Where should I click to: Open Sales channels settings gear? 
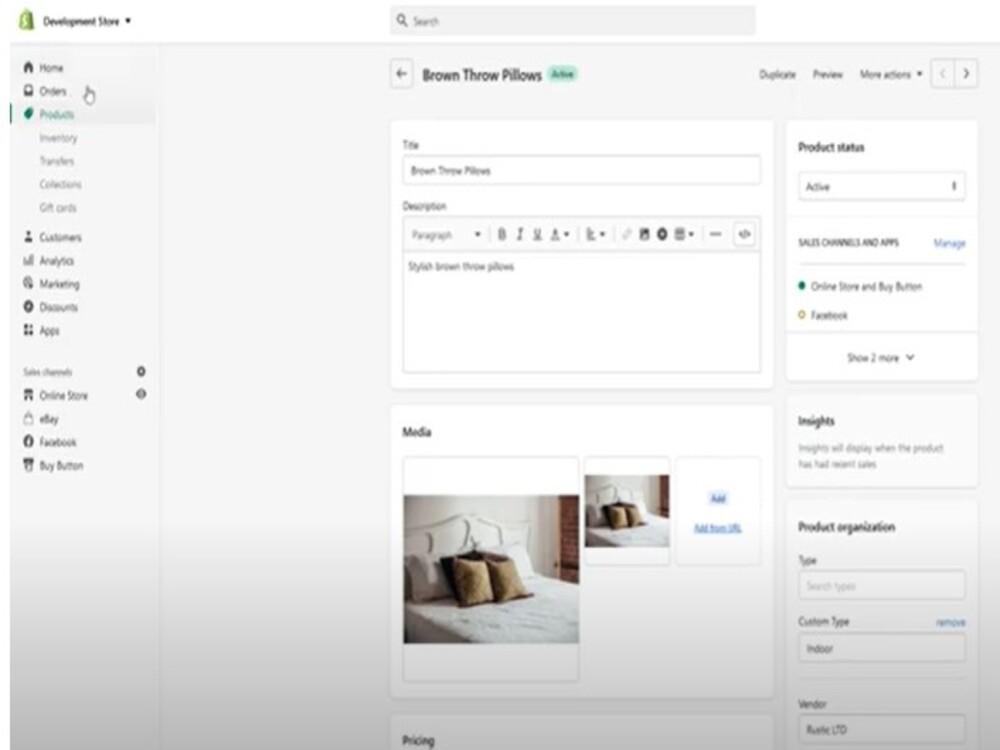[141, 371]
